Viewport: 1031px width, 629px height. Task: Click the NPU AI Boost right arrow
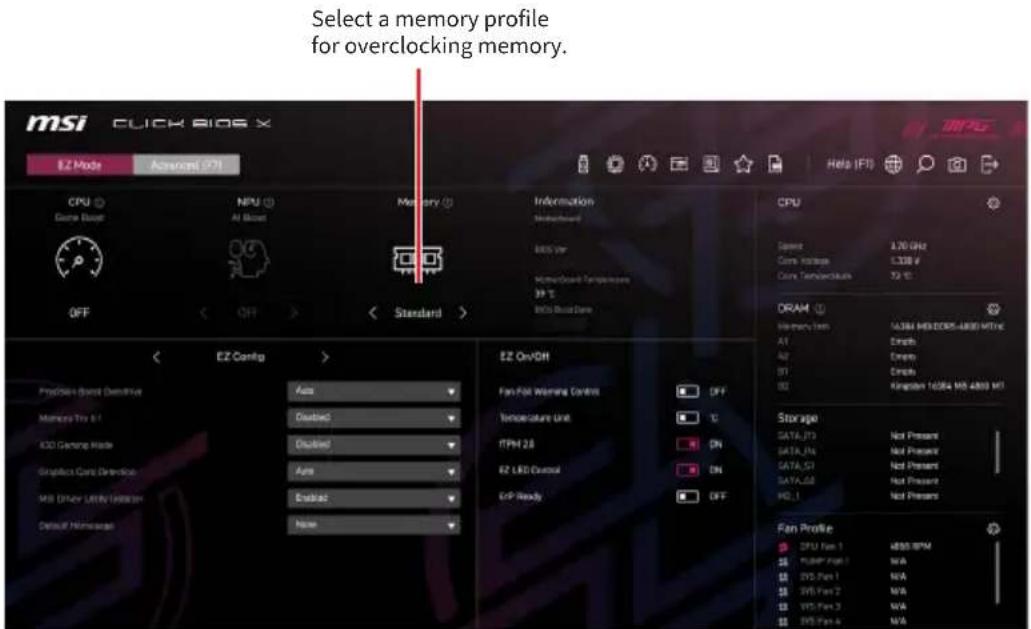click(294, 313)
